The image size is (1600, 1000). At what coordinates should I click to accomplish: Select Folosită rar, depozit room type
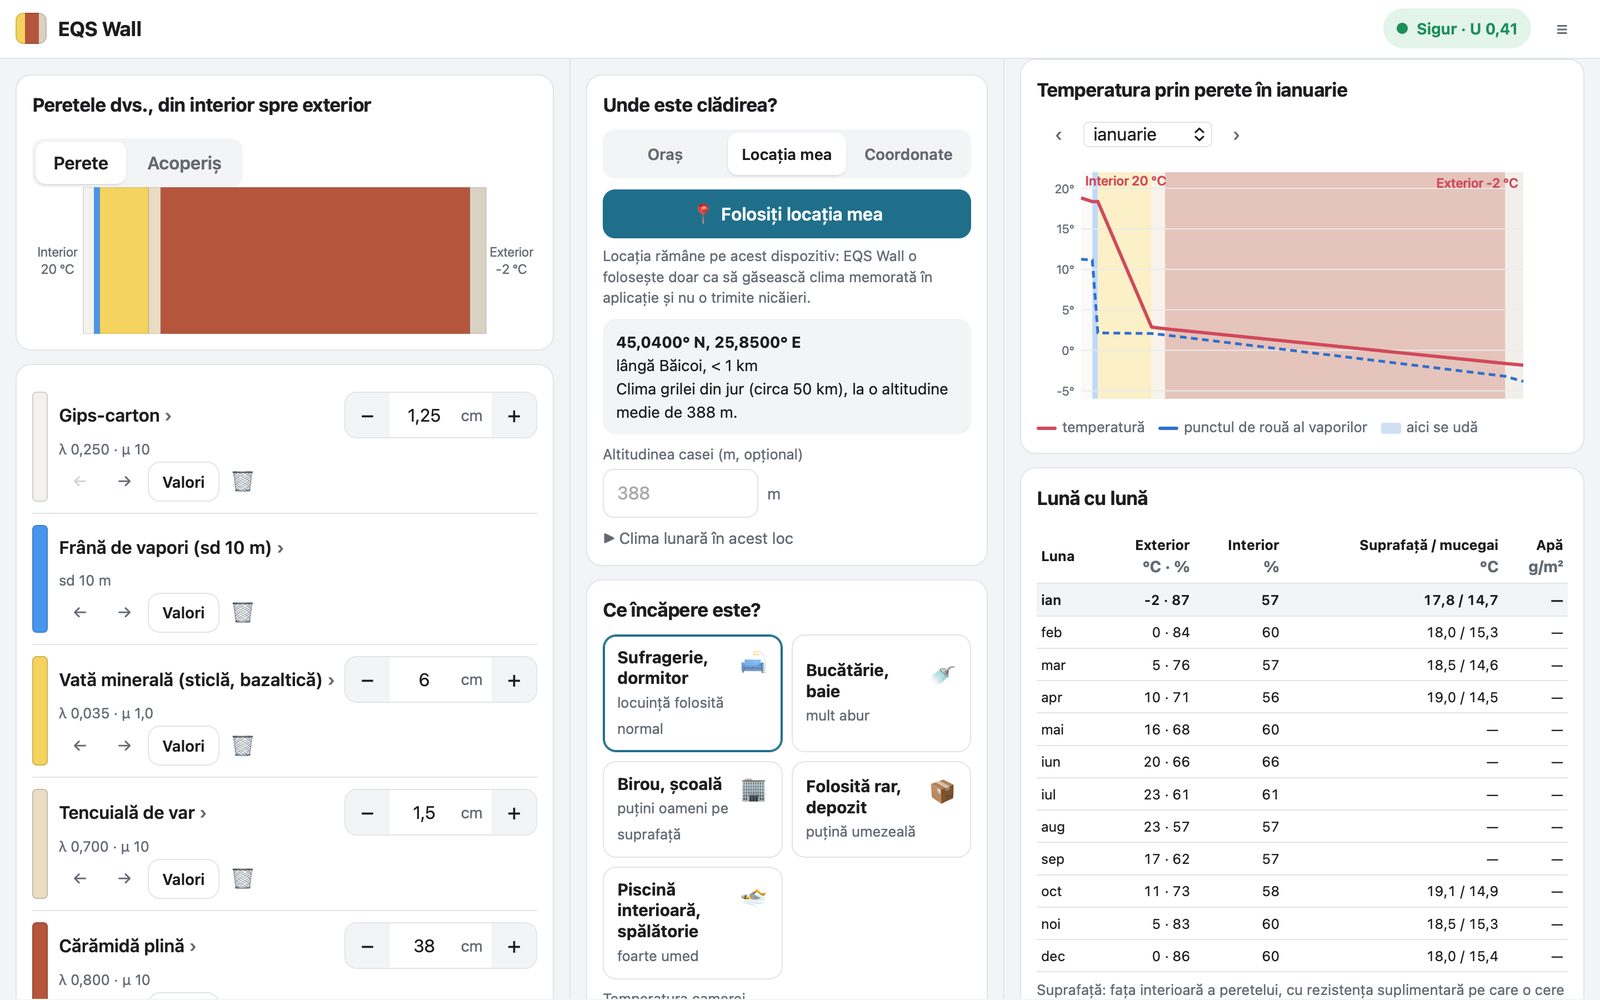coord(881,809)
